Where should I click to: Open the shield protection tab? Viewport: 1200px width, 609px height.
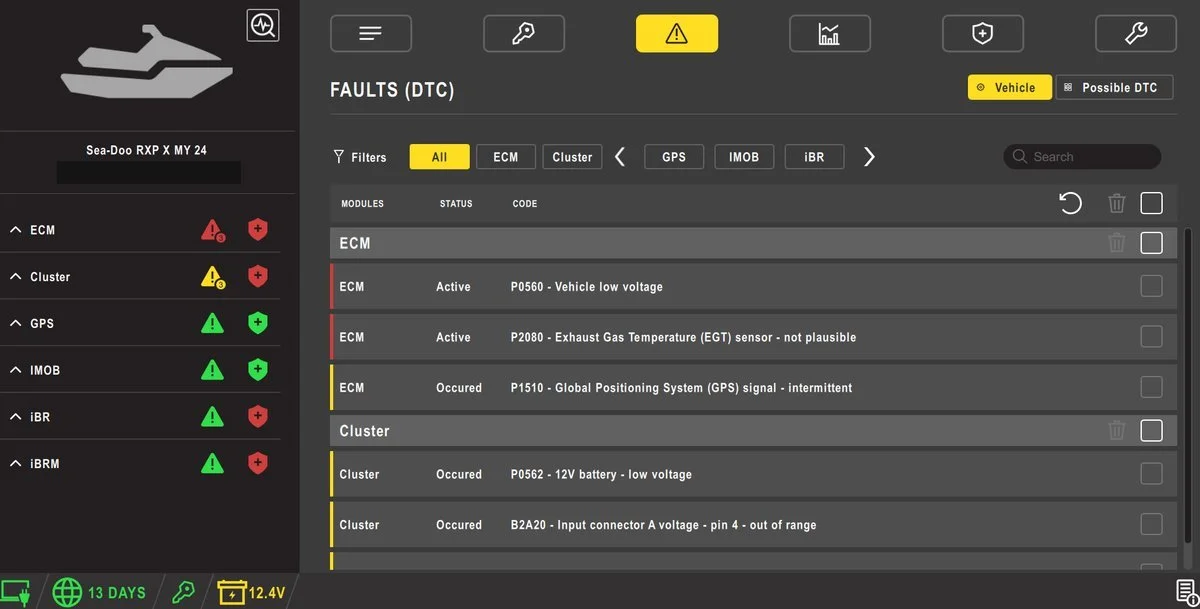click(x=983, y=33)
